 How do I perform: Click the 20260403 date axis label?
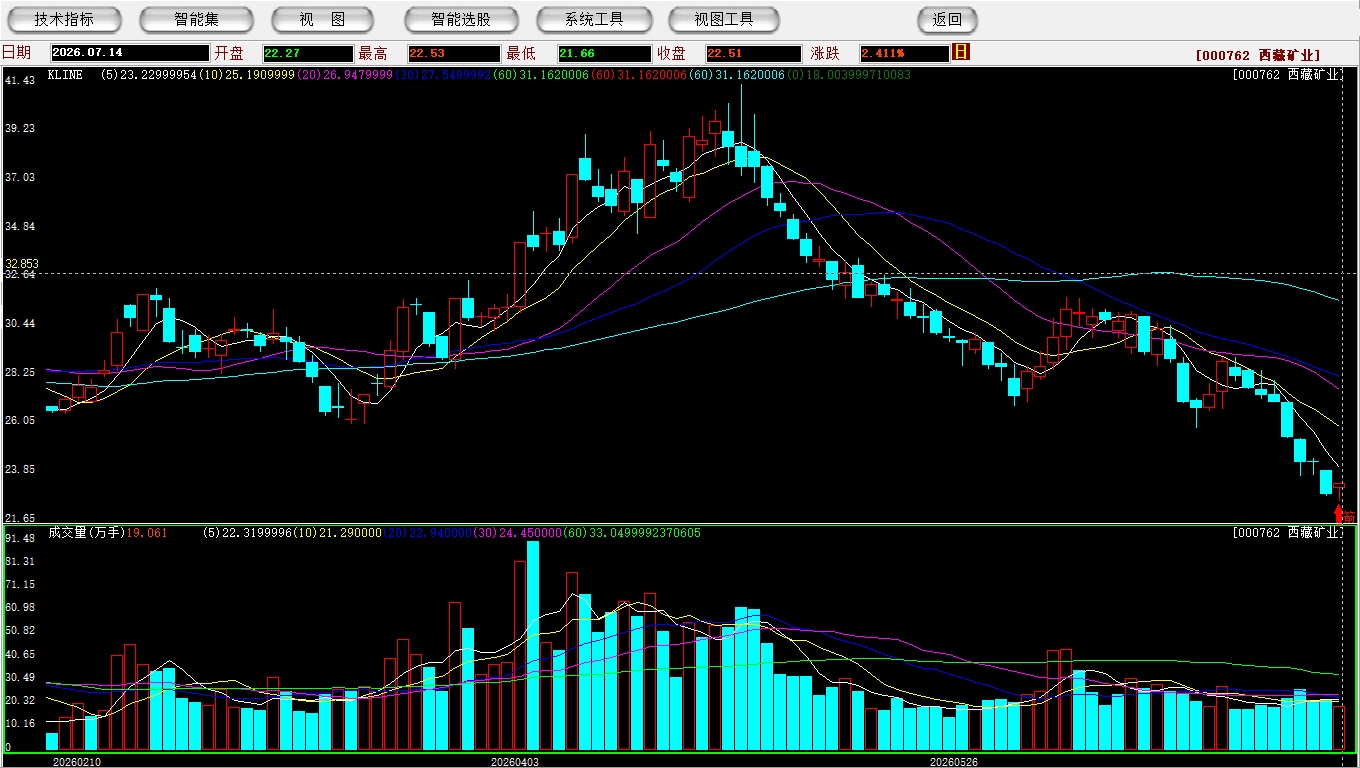pyautogui.click(x=514, y=761)
